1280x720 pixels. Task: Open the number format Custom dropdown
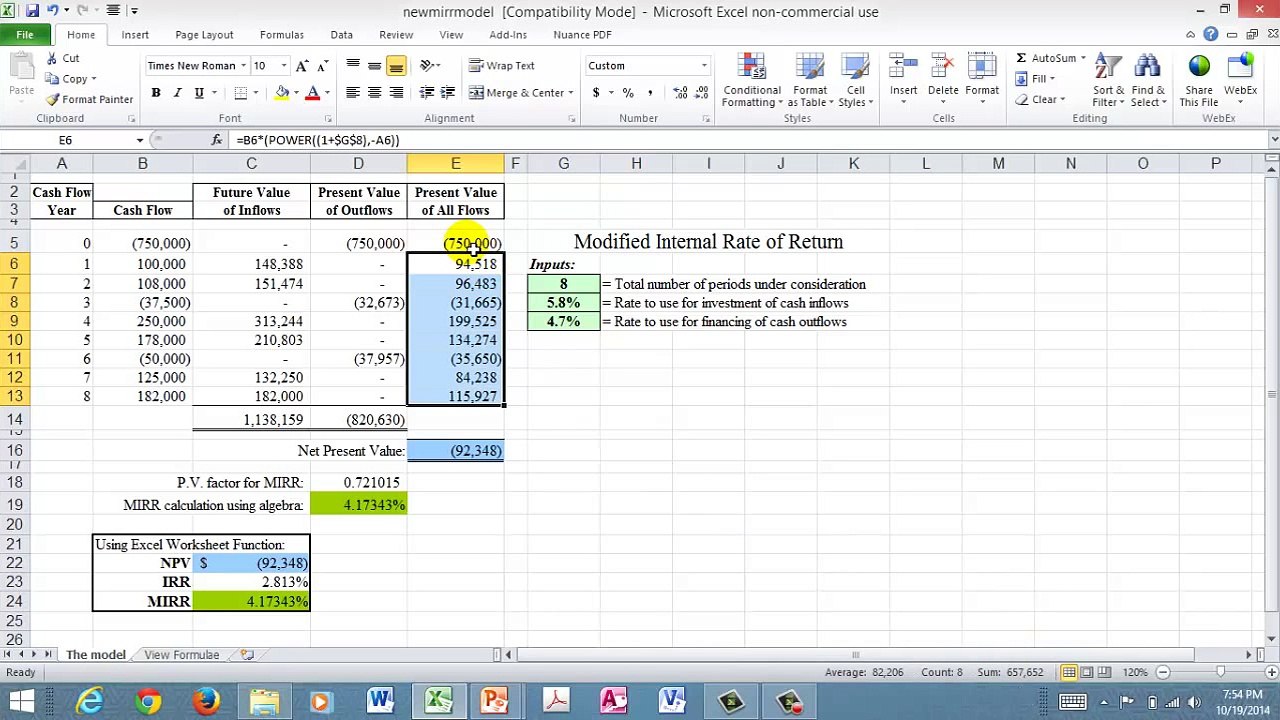point(704,66)
